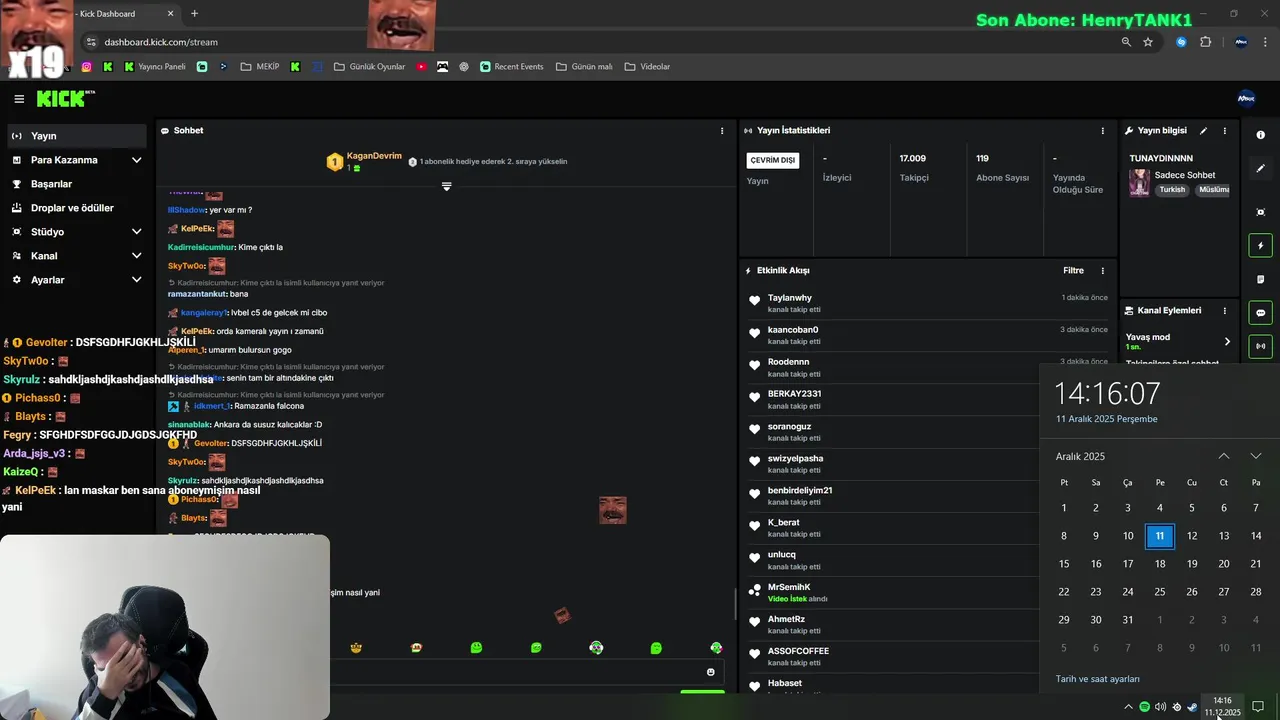Open the hamburger menu beside the Kick logo
Viewport: 1280px width, 720px height.
point(19,99)
